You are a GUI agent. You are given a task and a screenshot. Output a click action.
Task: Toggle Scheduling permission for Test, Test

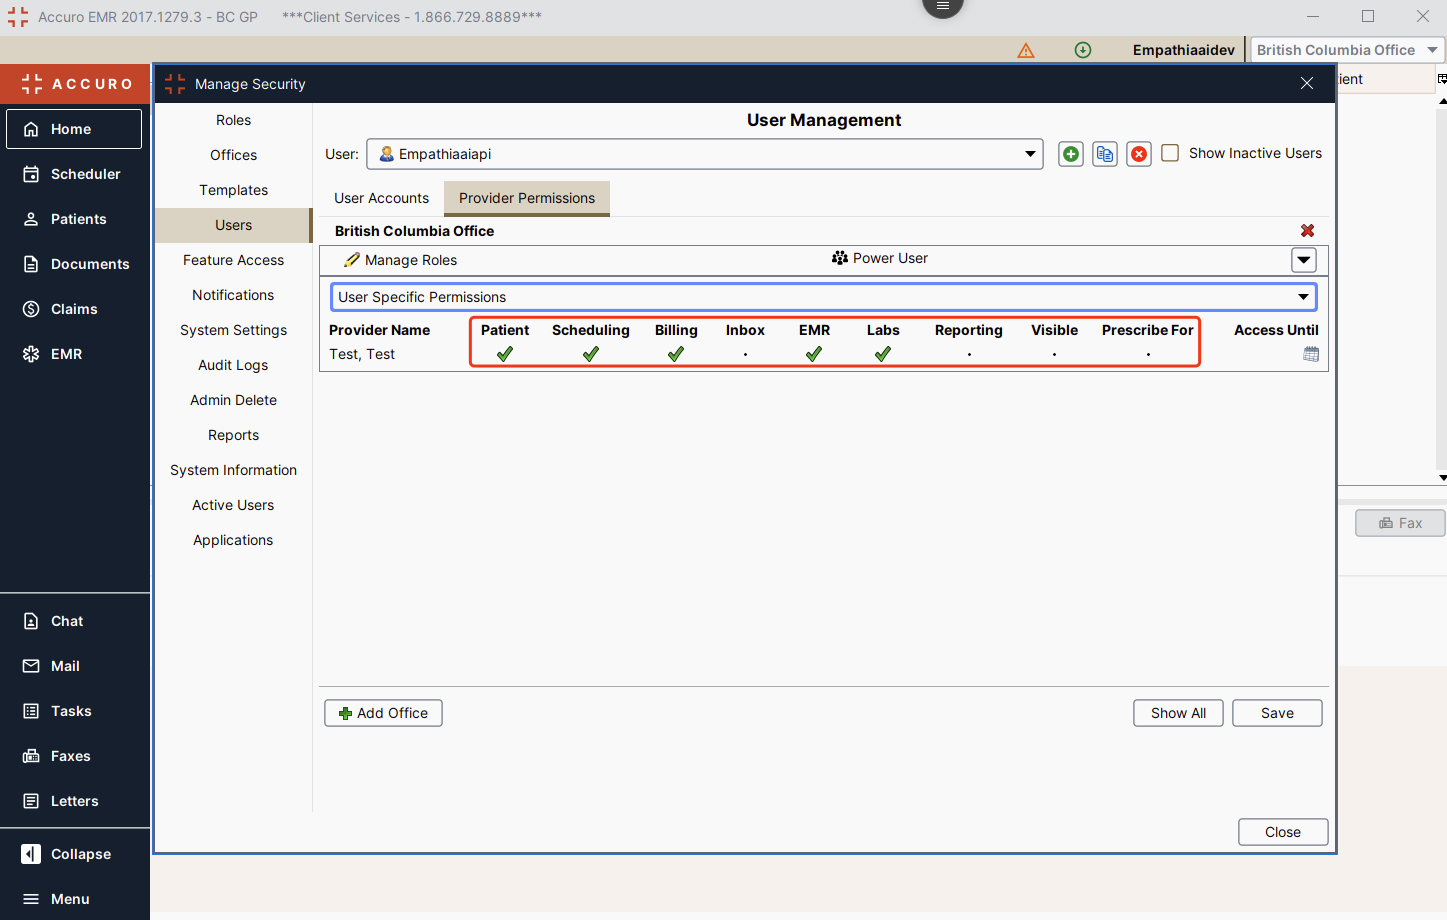[x=591, y=354]
